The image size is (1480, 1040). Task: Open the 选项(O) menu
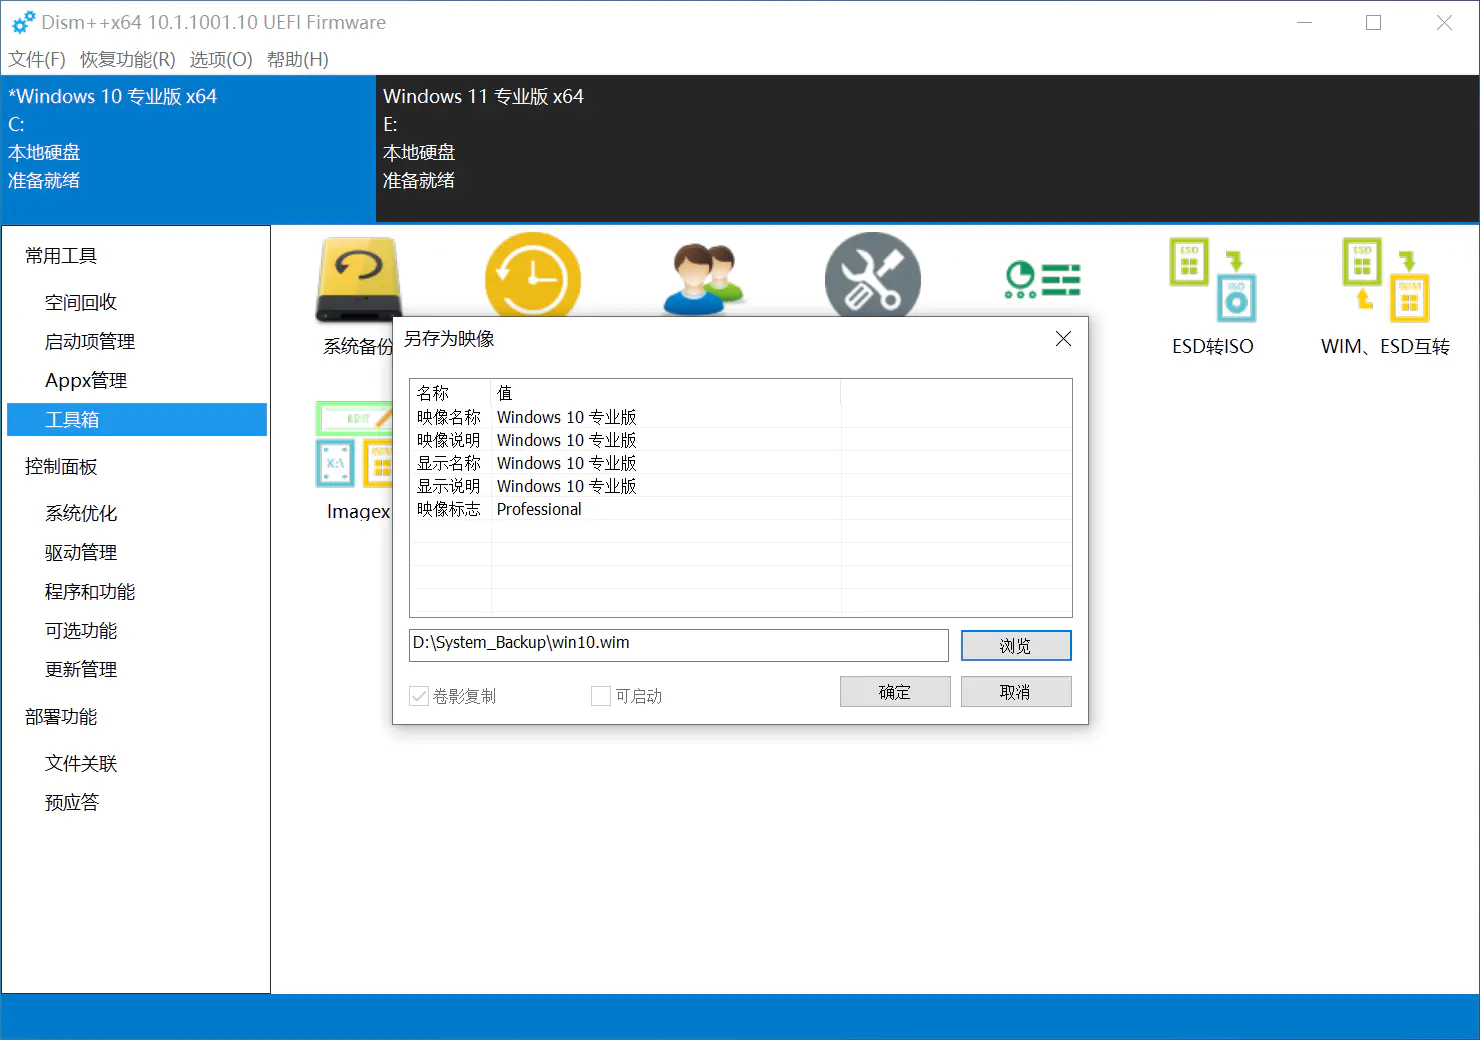point(221,60)
